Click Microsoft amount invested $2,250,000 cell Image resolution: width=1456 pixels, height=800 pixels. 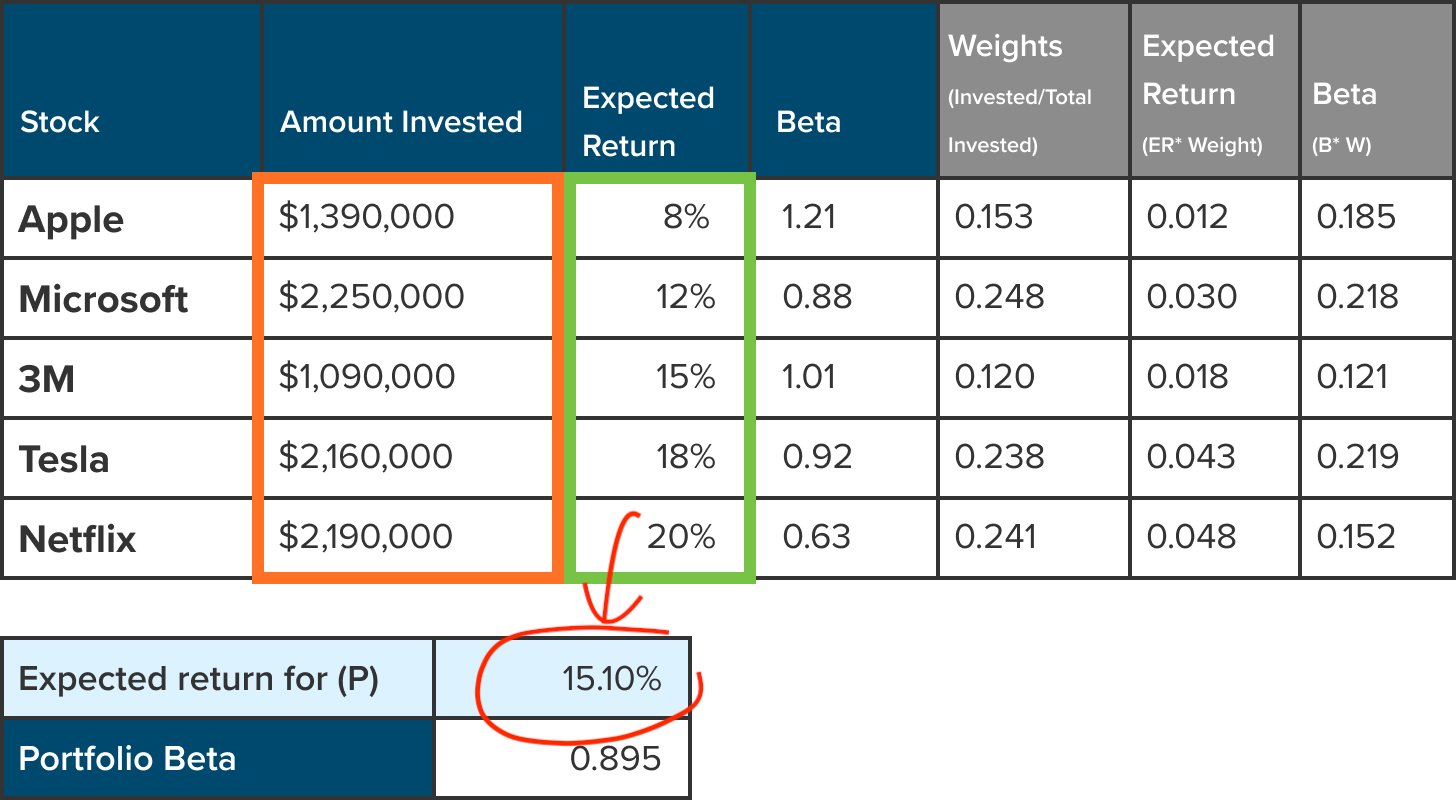407,297
